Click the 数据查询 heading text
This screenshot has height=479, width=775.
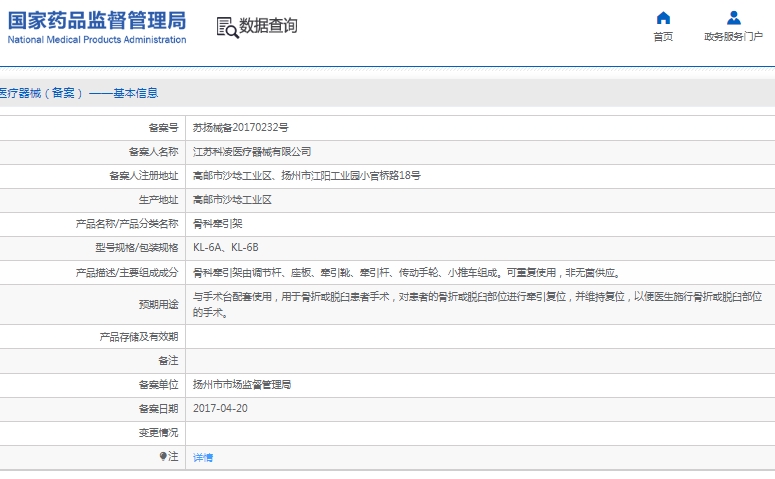click(268, 26)
